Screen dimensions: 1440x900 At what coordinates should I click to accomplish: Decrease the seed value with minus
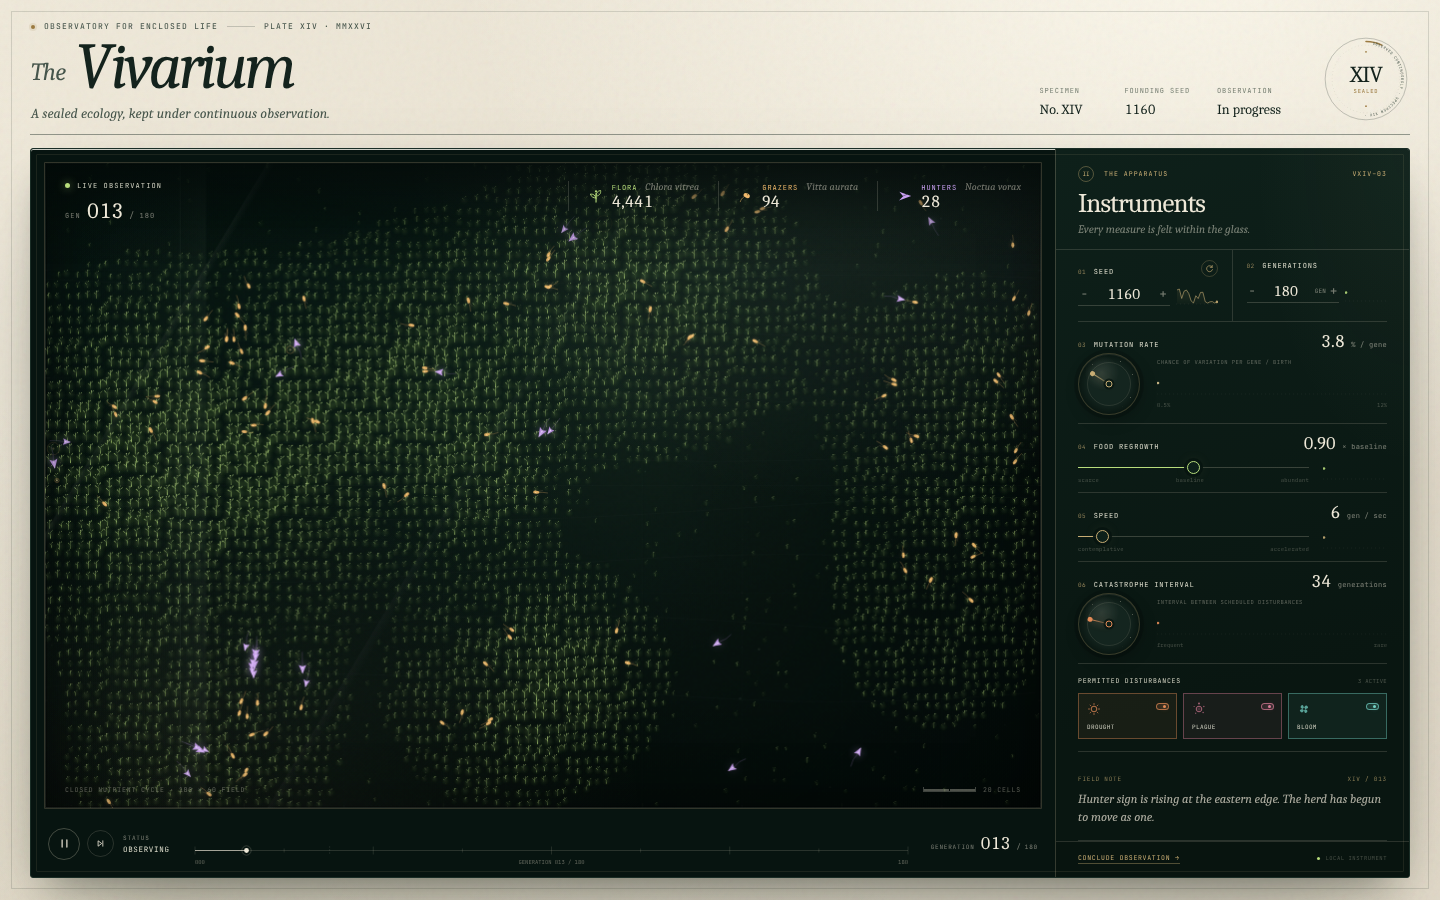(x=1085, y=294)
